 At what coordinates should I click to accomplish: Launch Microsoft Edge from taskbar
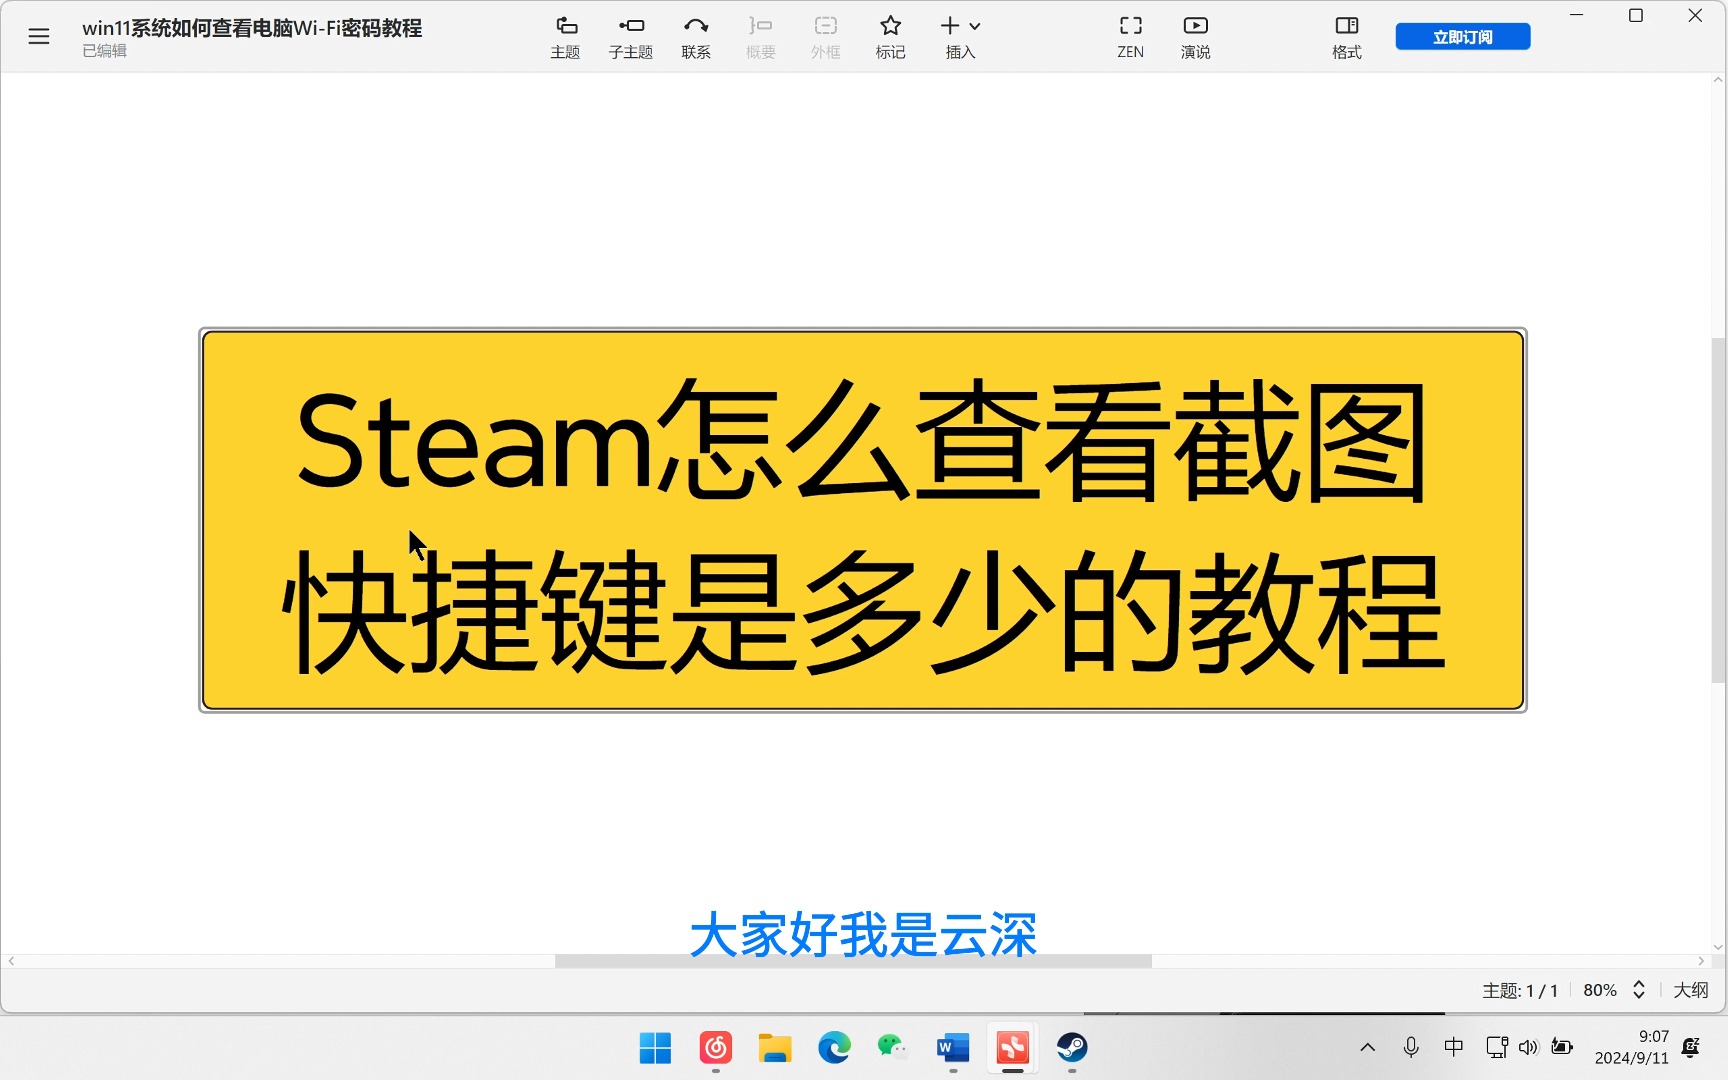point(834,1048)
